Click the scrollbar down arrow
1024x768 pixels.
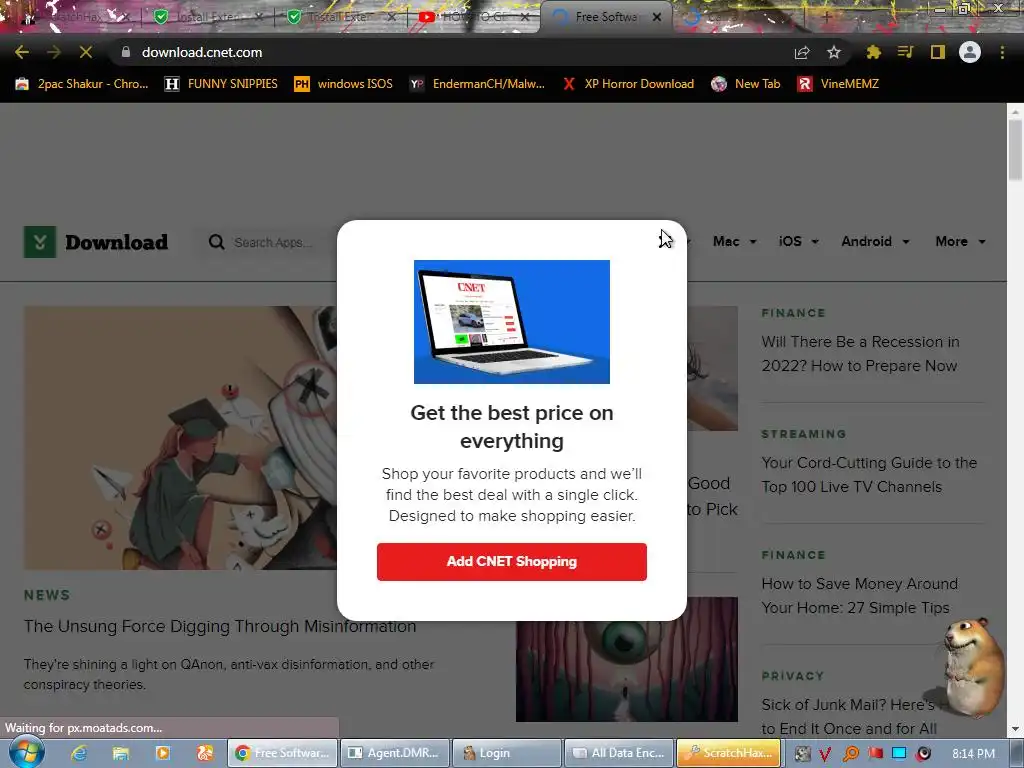pyautogui.click(x=1015, y=729)
